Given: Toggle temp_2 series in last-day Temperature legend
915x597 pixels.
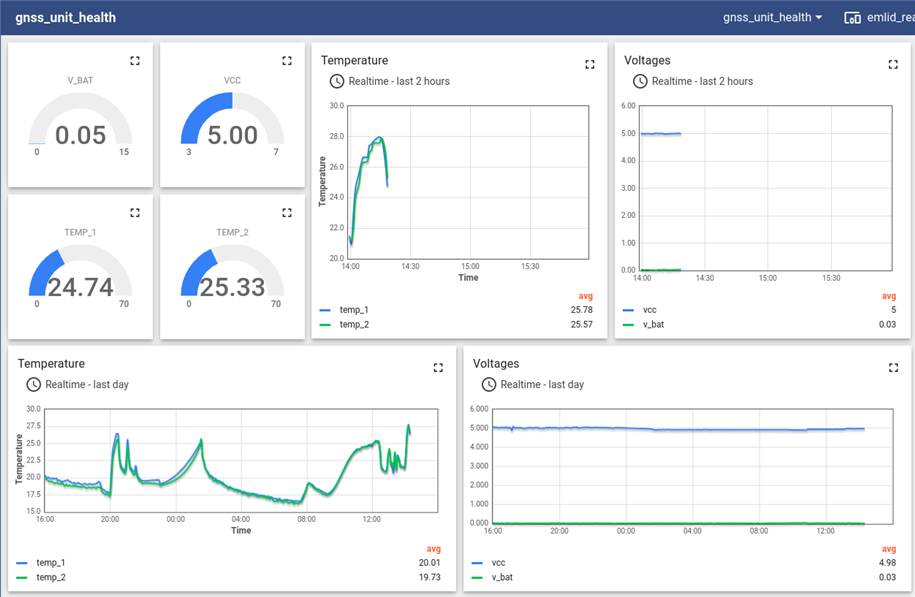Looking at the screenshot, I should click(x=51, y=577).
